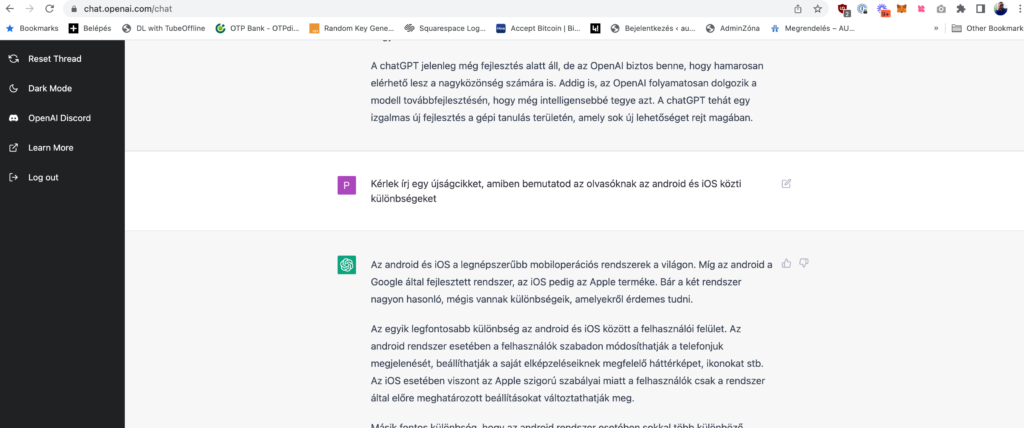The image size is (1024, 428).
Task: Open the OTP Bank bookmark
Action: 257,28
